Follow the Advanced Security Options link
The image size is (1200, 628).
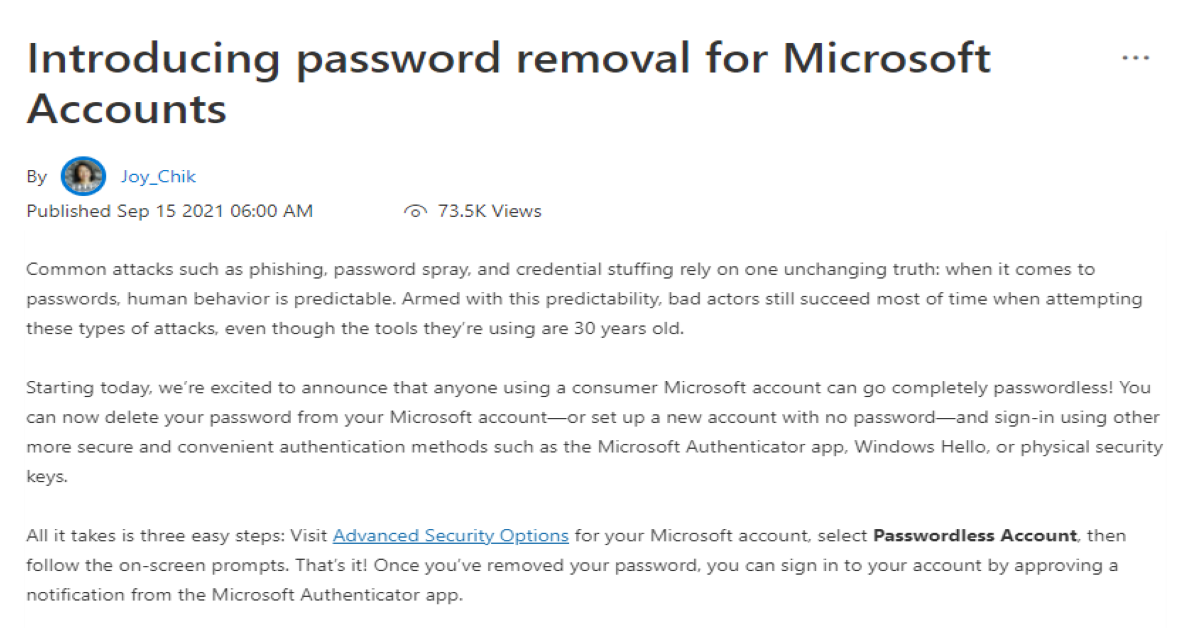point(450,536)
